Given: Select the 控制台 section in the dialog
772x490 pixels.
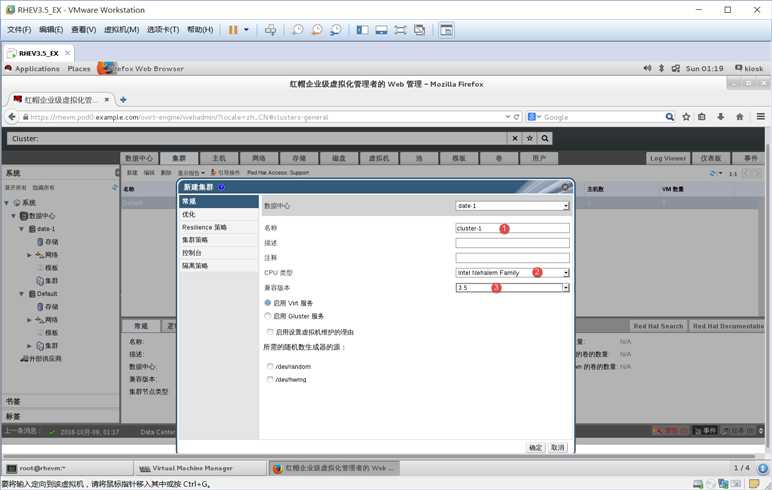Looking at the screenshot, I should [x=219, y=253].
